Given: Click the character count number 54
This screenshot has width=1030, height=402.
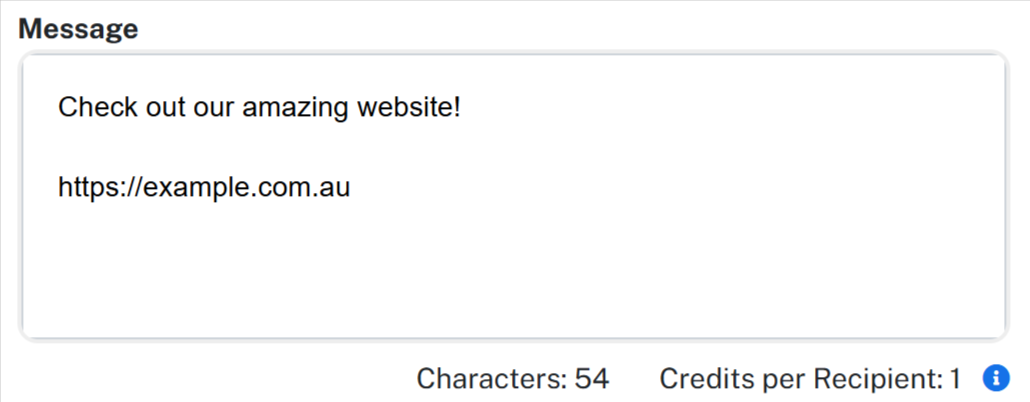Looking at the screenshot, I should [592, 378].
